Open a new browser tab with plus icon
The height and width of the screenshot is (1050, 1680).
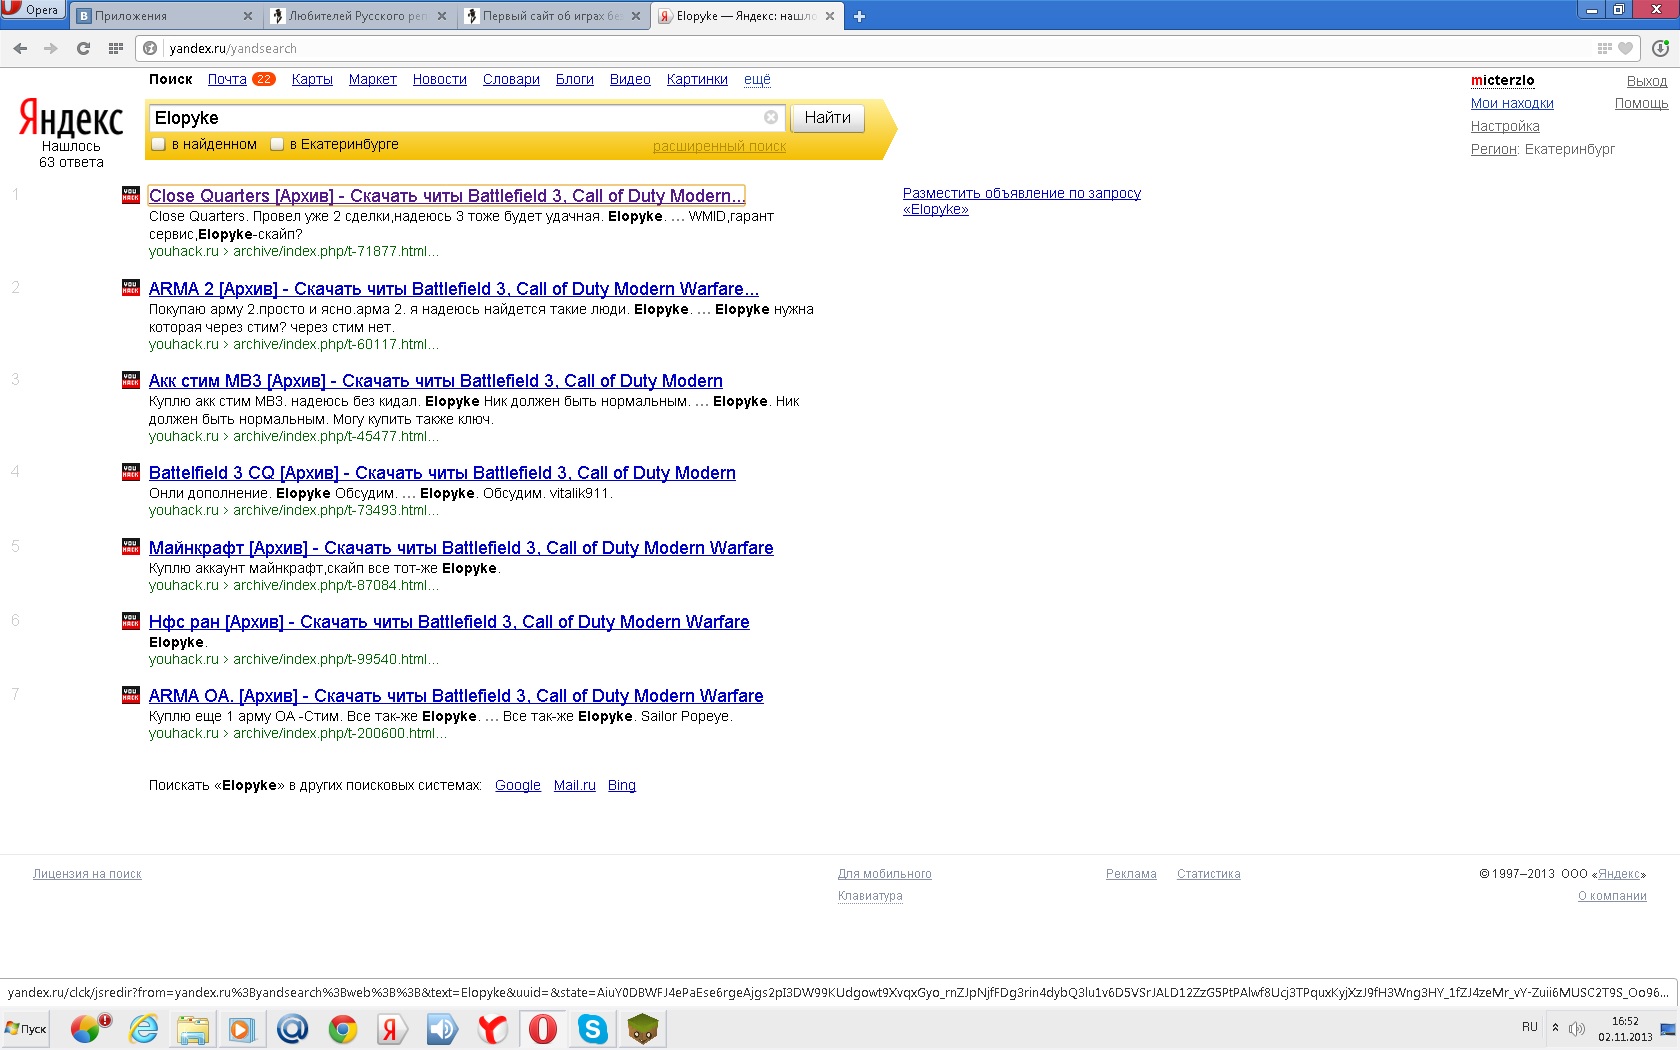click(x=859, y=16)
